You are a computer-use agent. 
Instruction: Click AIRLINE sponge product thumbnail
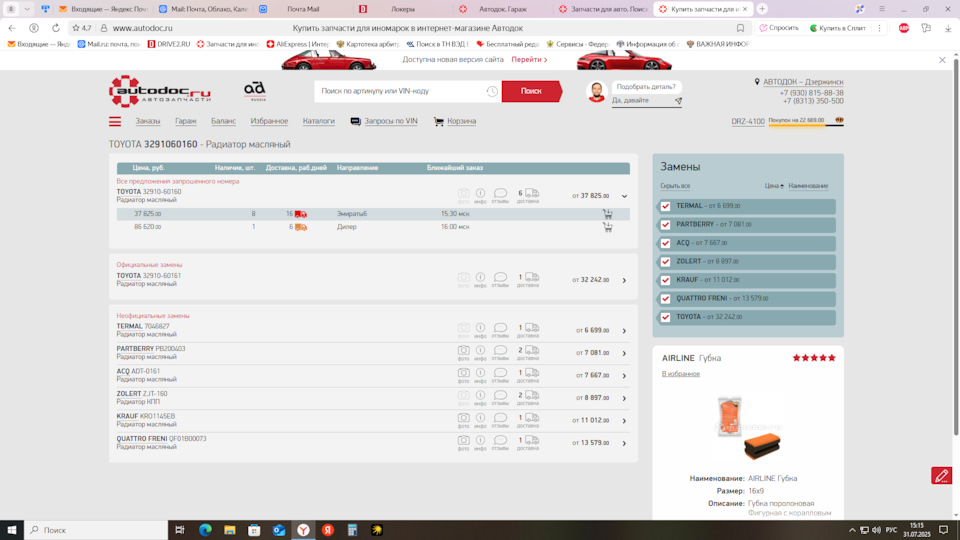(748, 427)
